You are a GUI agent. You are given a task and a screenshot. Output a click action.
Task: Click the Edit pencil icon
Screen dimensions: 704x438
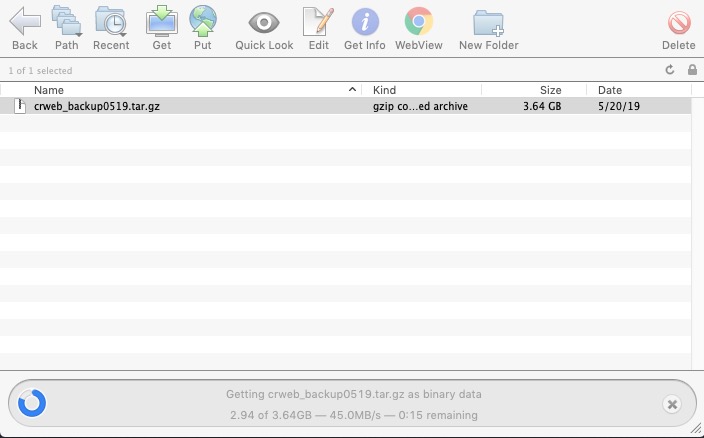click(318, 21)
